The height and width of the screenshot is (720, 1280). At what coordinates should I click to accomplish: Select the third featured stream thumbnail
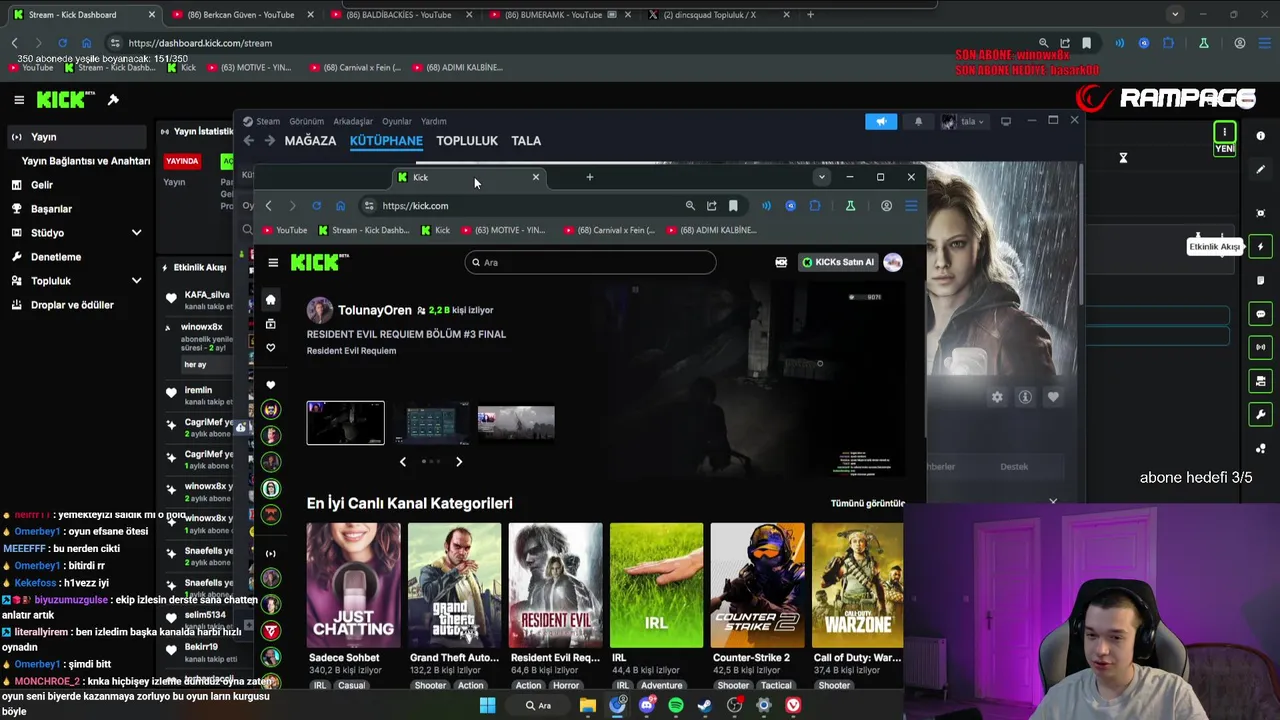(516, 423)
